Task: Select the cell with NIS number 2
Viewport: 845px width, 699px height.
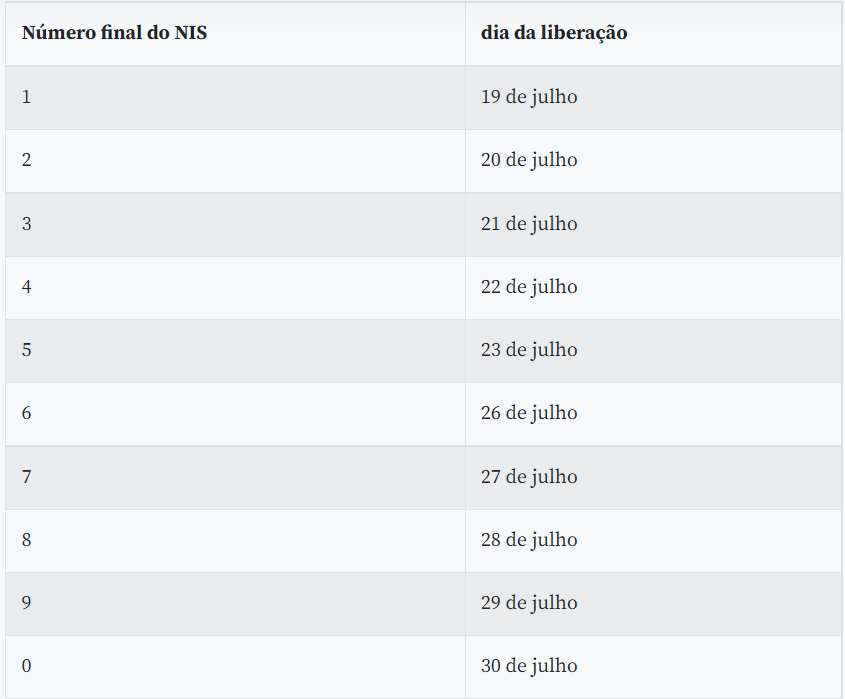Action: (x=236, y=161)
